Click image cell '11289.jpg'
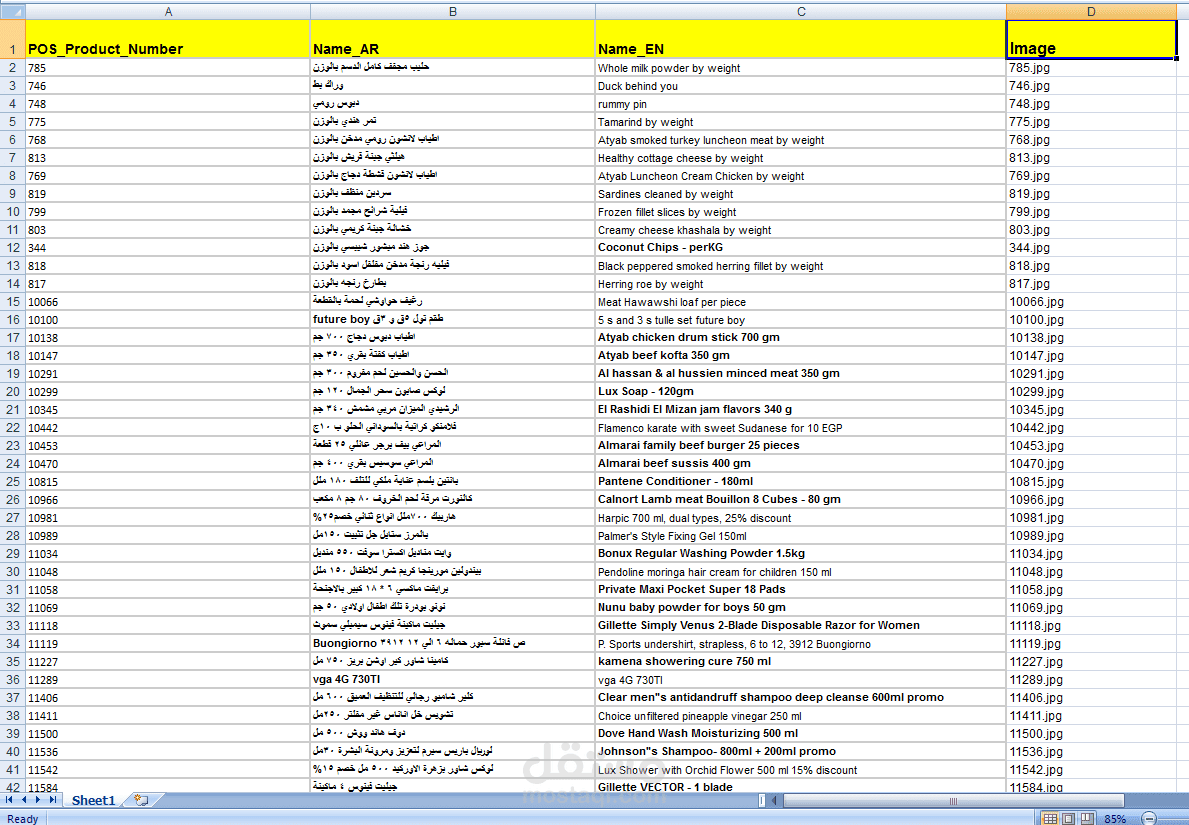The image size is (1189, 825). click(x=1091, y=679)
